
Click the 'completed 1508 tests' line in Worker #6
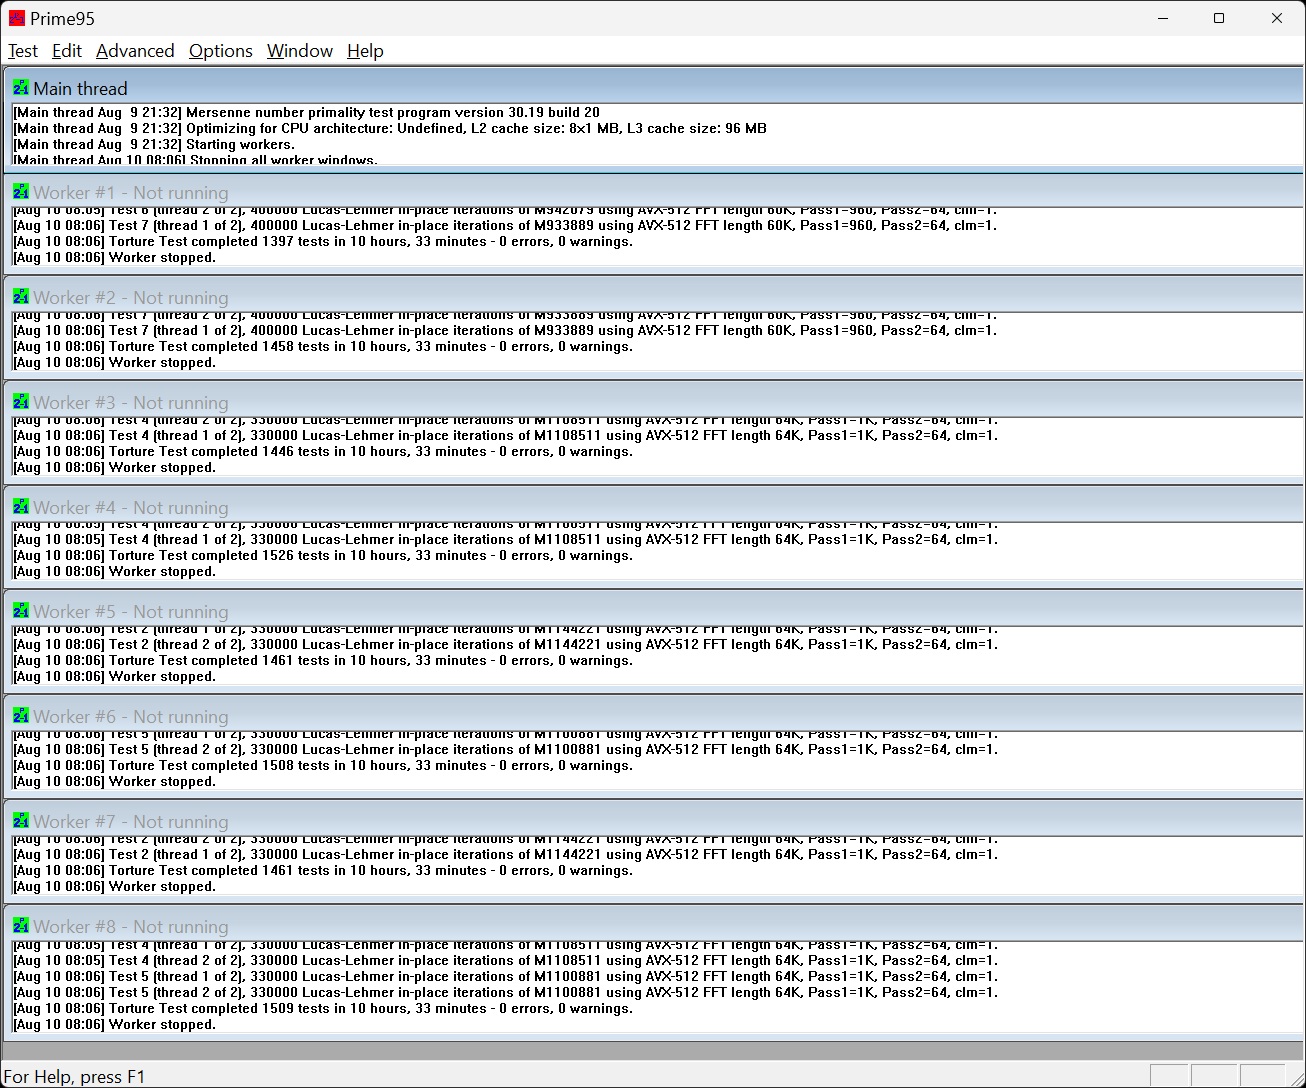pyautogui.click(x=323, y=765)
